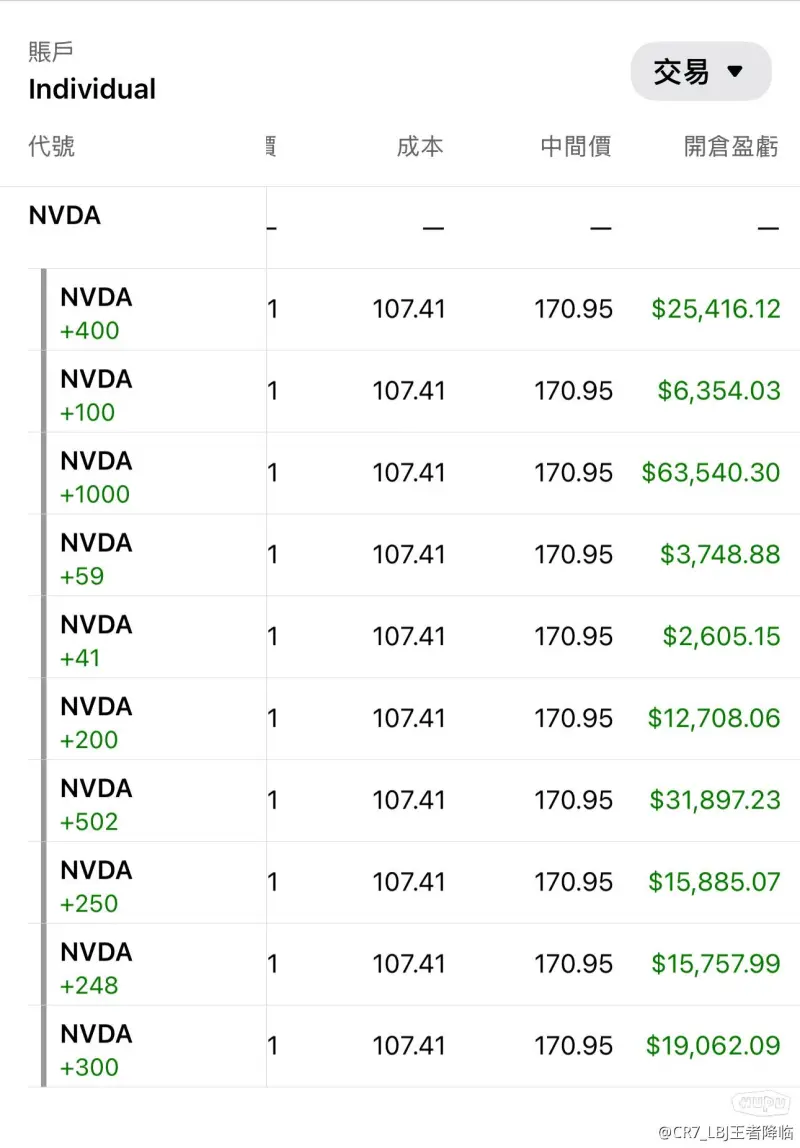The image size is (800, 1148).
Task: Select the NVDA +1000 lot row
Action: click(x=414, y=474)
